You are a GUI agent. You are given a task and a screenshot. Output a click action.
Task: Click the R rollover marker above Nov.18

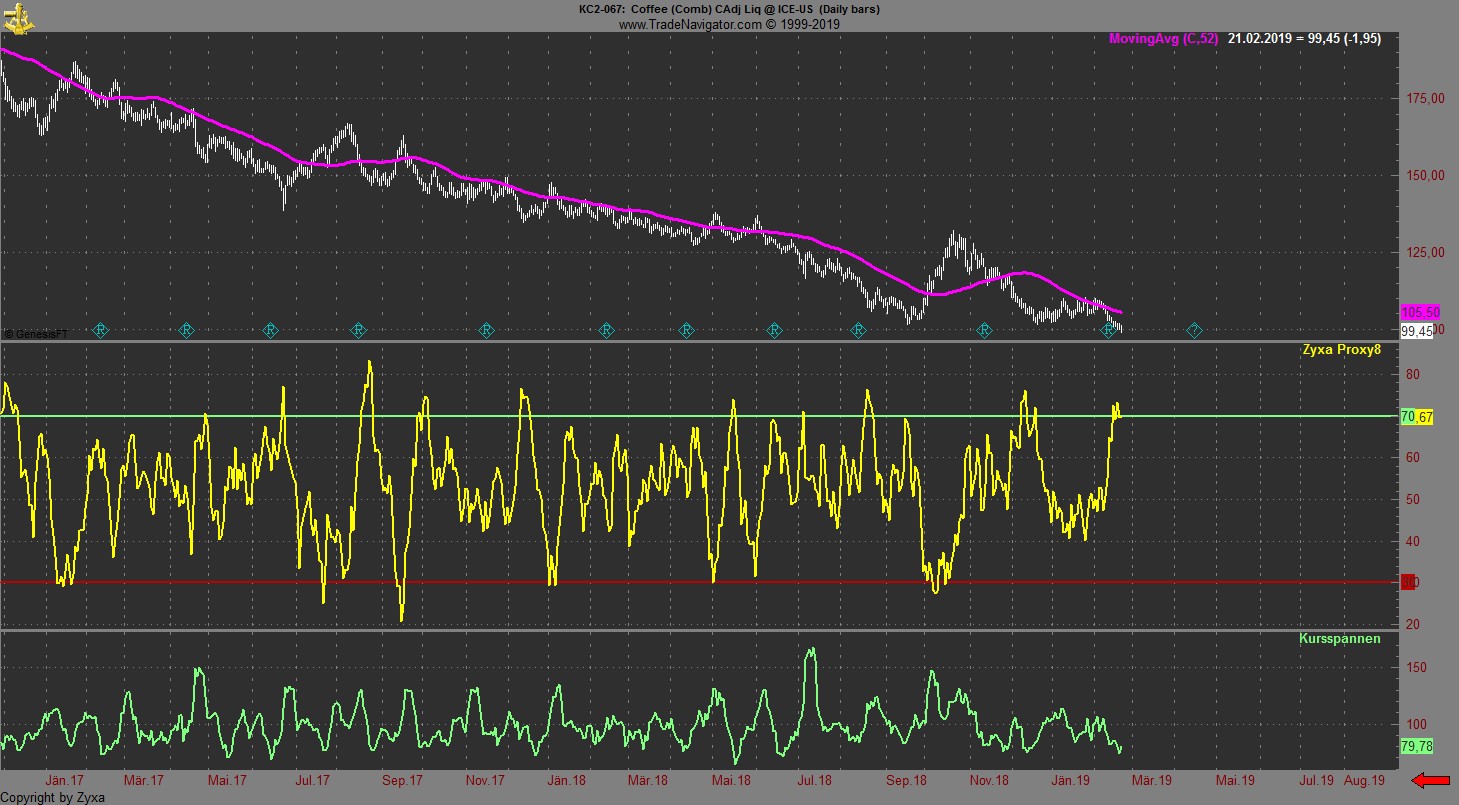pos(984,330)
